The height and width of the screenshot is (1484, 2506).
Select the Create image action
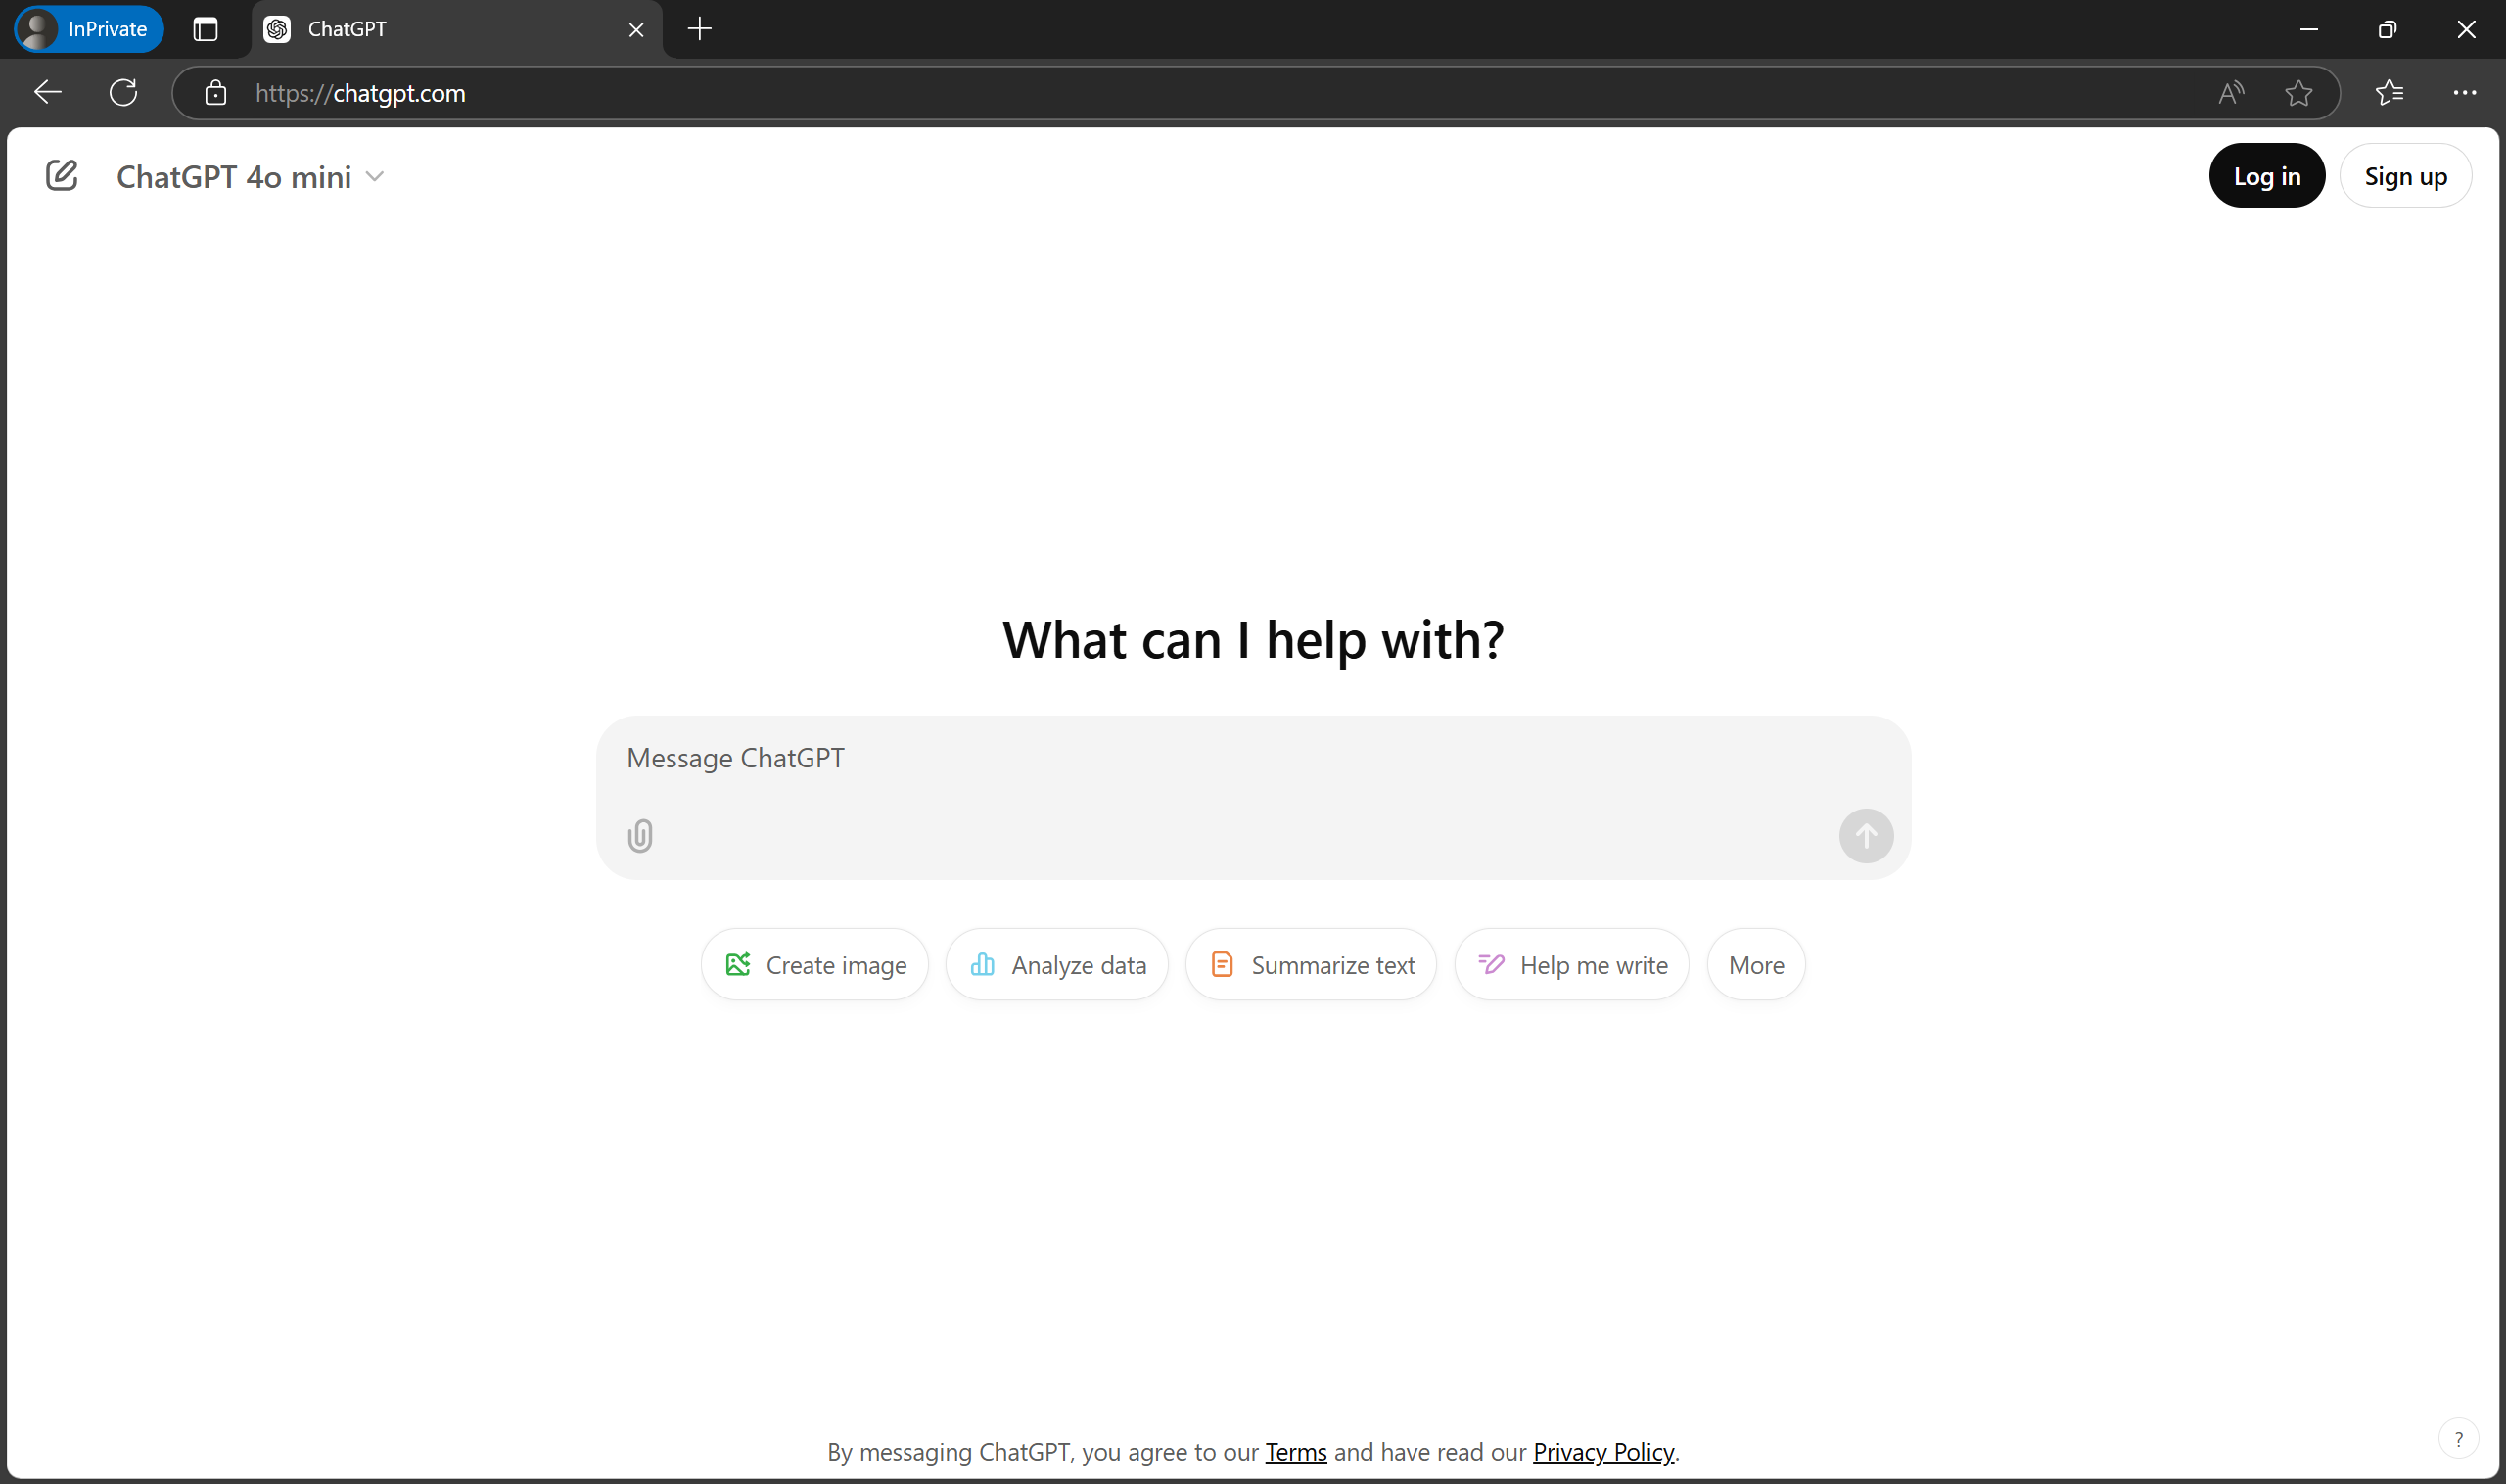814,964
